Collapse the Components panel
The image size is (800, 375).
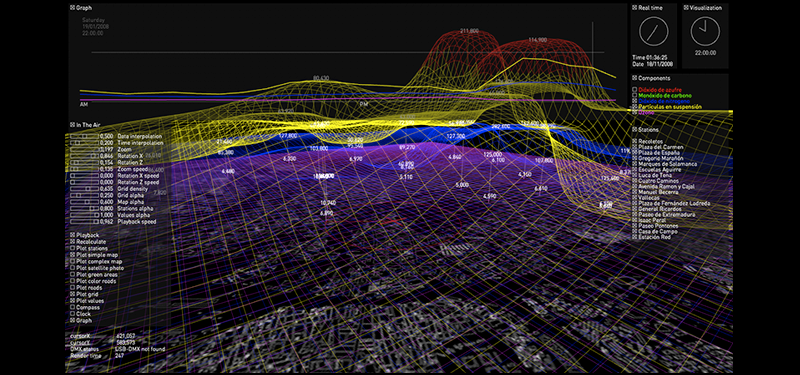coord(635,78)
